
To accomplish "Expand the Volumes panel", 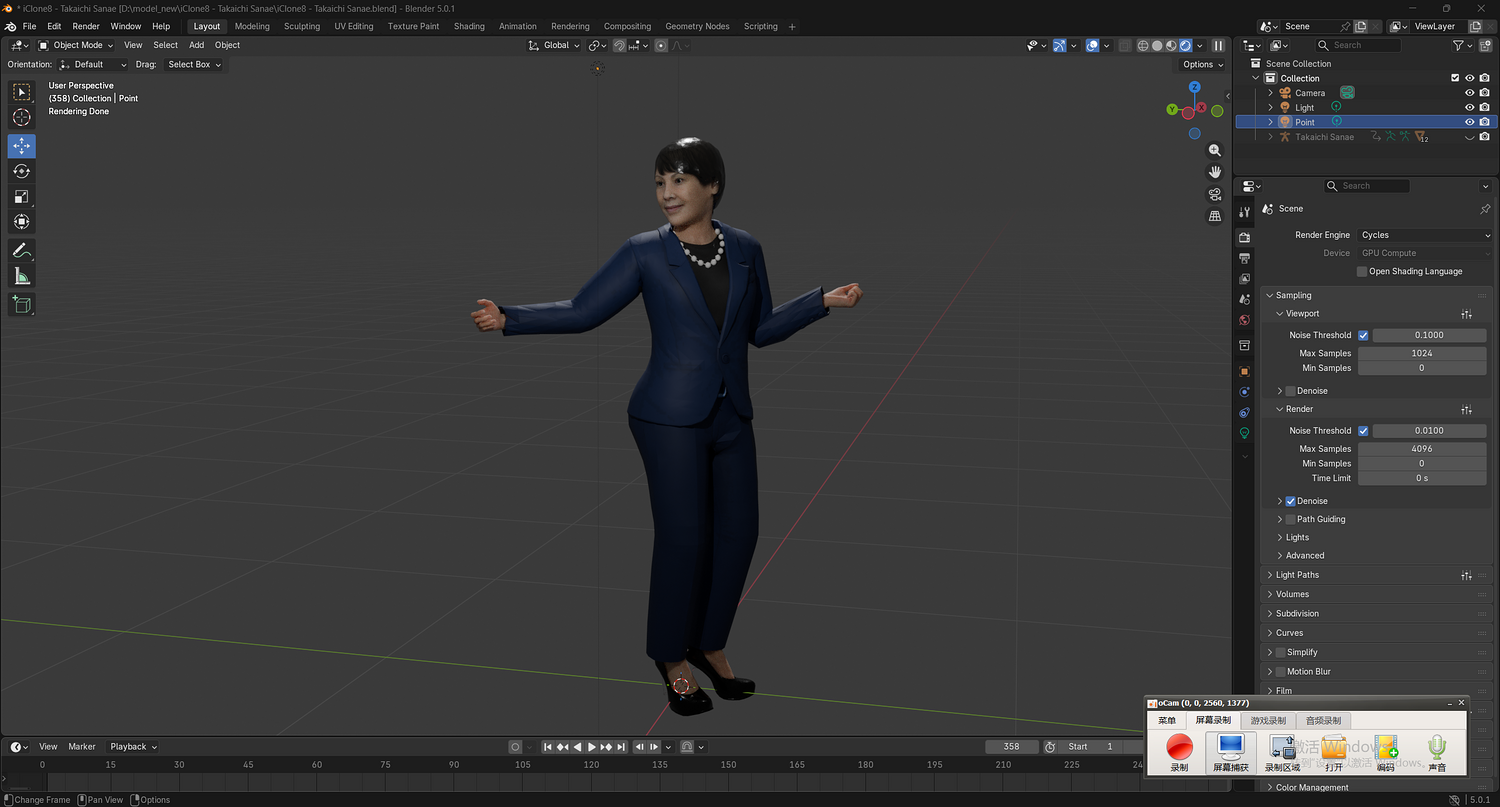I will pos(1292,594).
